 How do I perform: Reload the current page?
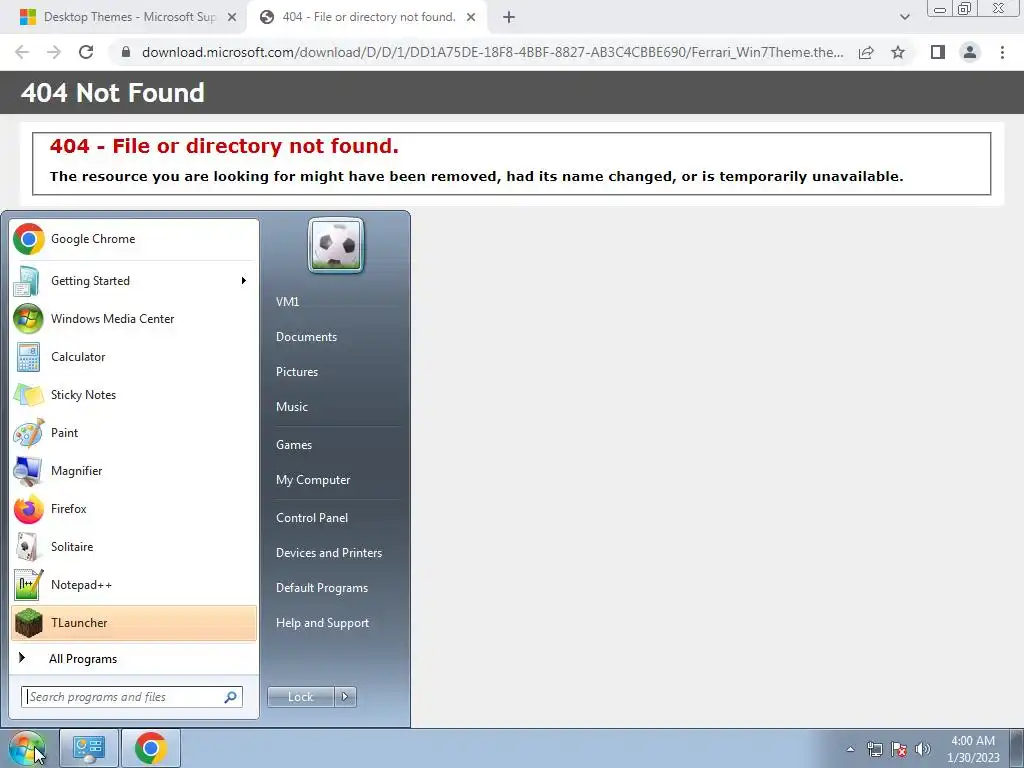point(86,52)
